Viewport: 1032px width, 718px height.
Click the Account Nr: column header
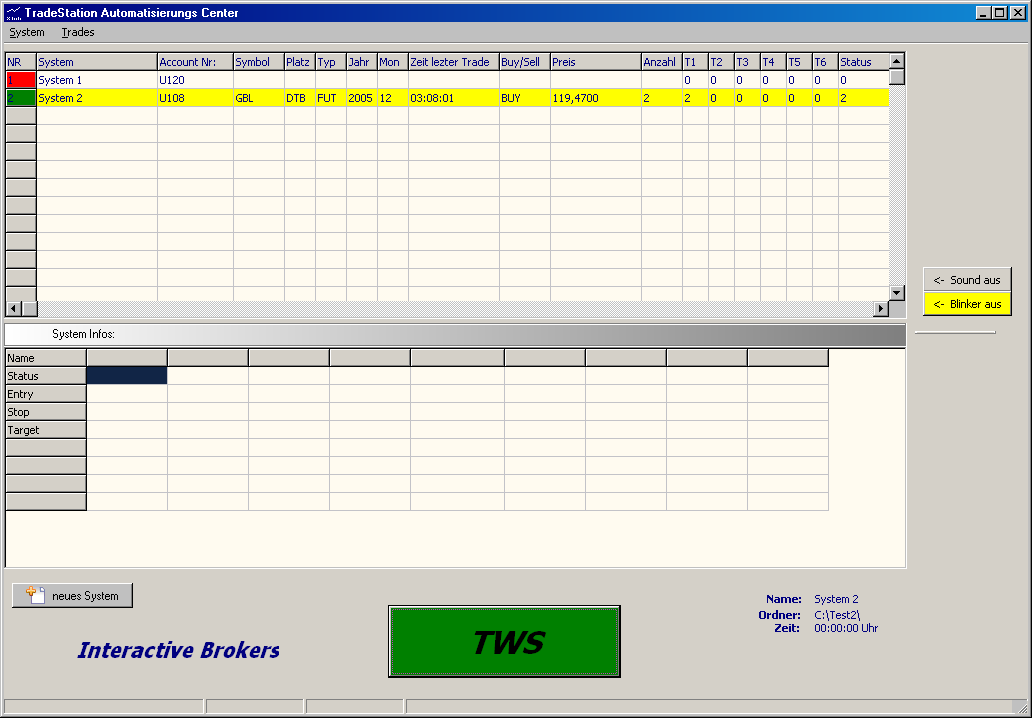click(x=195, y=62)
